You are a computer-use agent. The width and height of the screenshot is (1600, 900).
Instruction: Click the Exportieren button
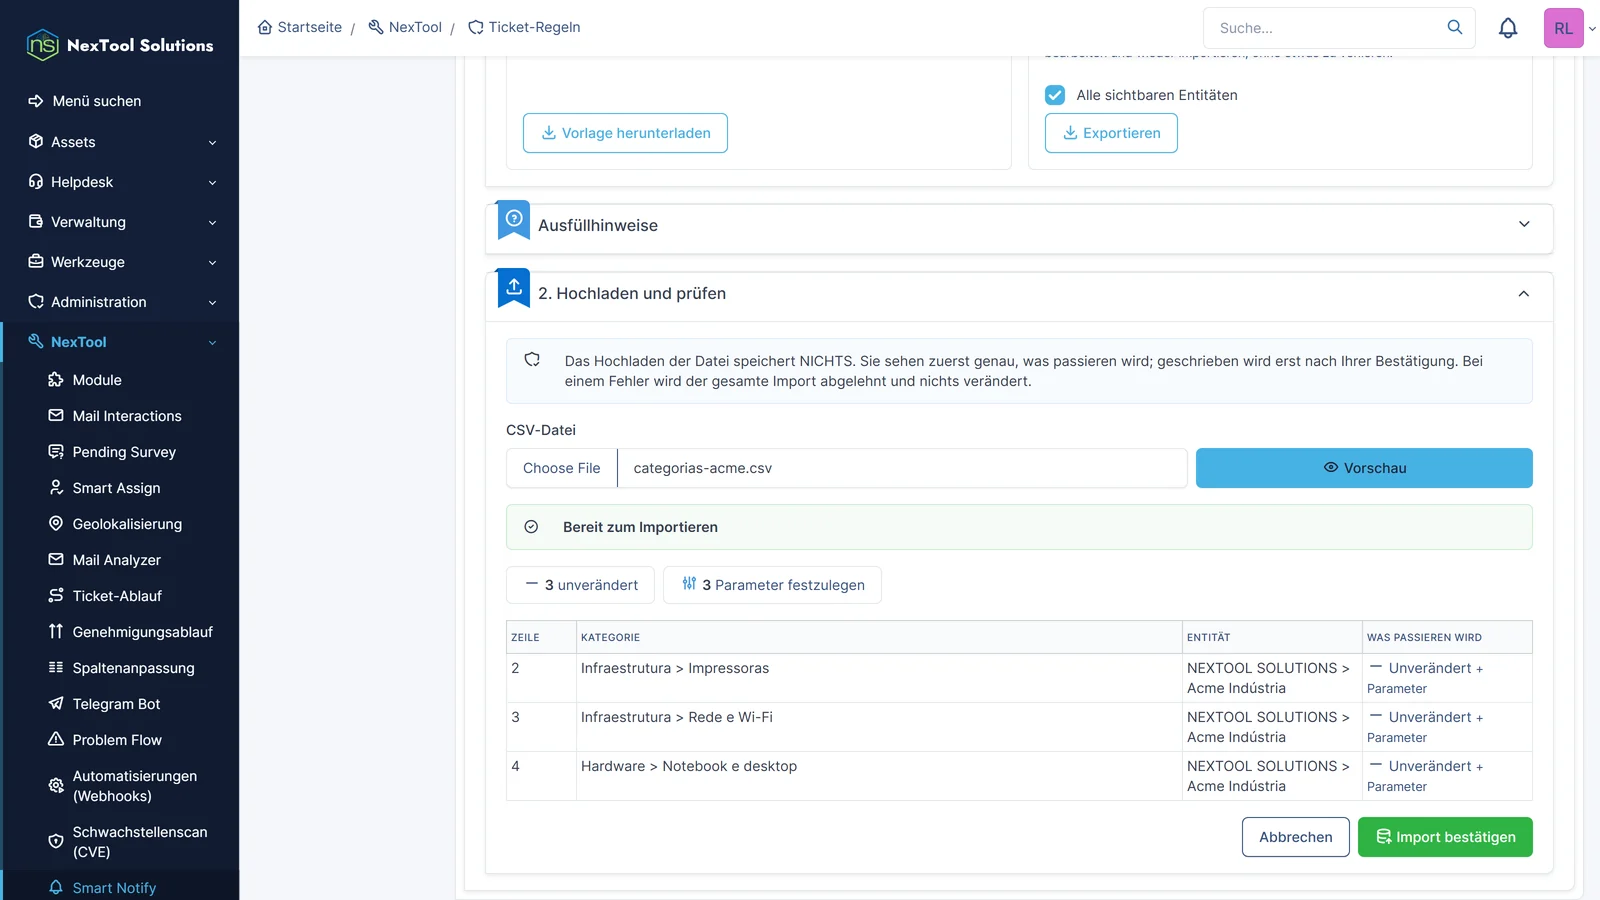1111,133
